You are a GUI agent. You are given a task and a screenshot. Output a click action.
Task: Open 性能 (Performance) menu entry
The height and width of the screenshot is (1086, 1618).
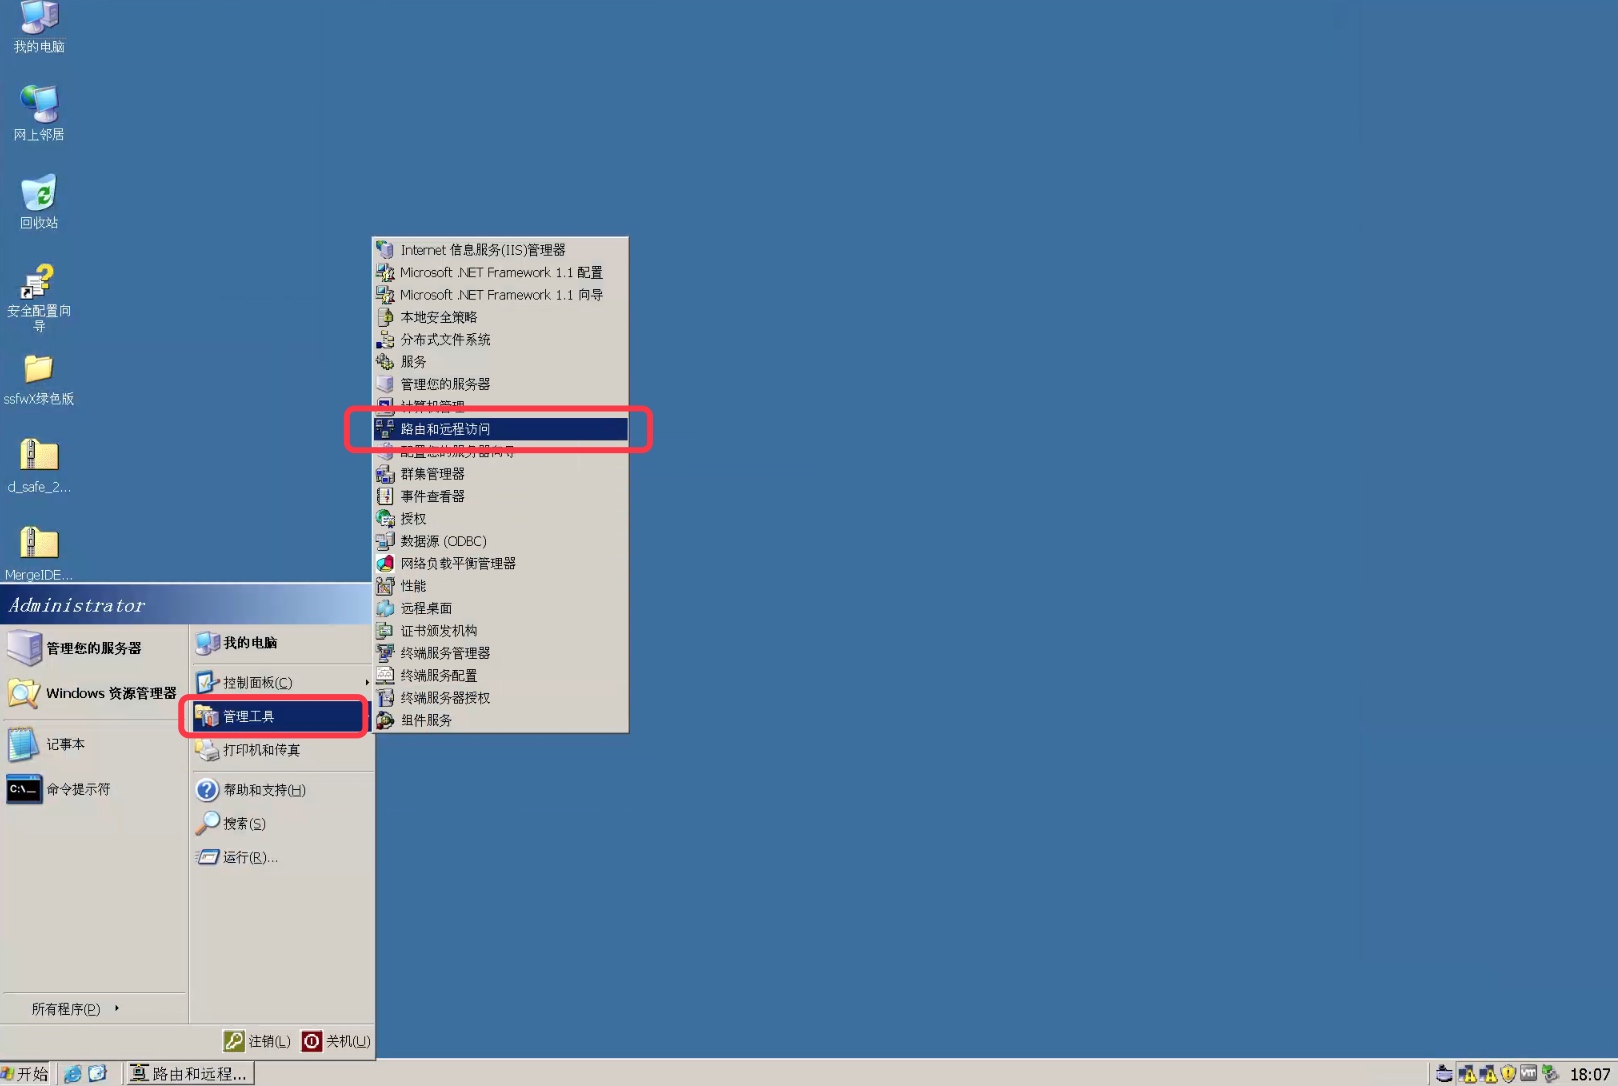[500, 586]
